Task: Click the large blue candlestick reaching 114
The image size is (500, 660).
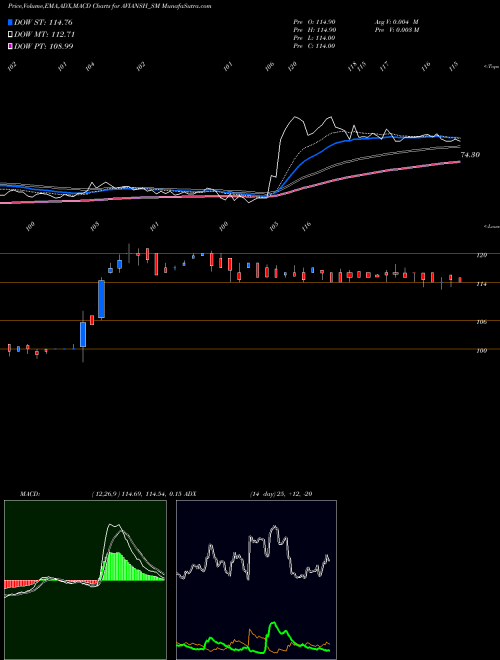Action: (101, 299)
